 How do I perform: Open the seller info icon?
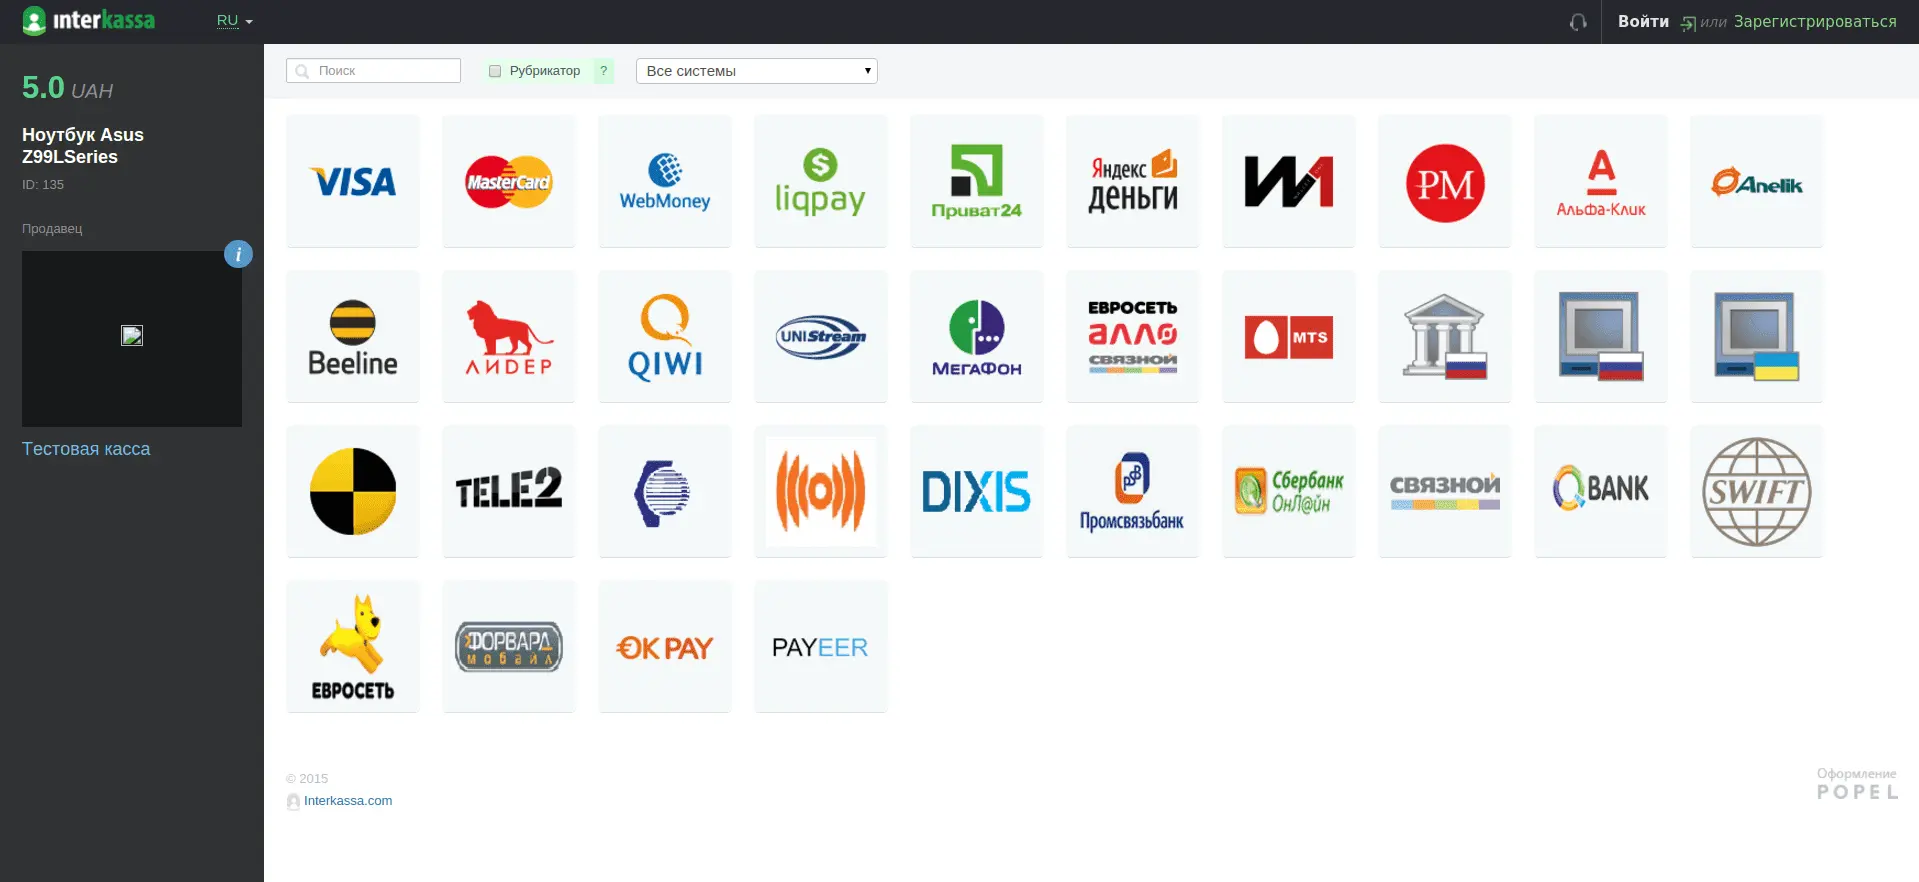pos(238,254)
